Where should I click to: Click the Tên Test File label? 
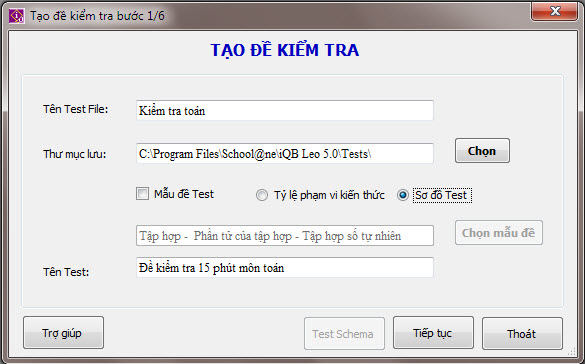pos(75,109)
